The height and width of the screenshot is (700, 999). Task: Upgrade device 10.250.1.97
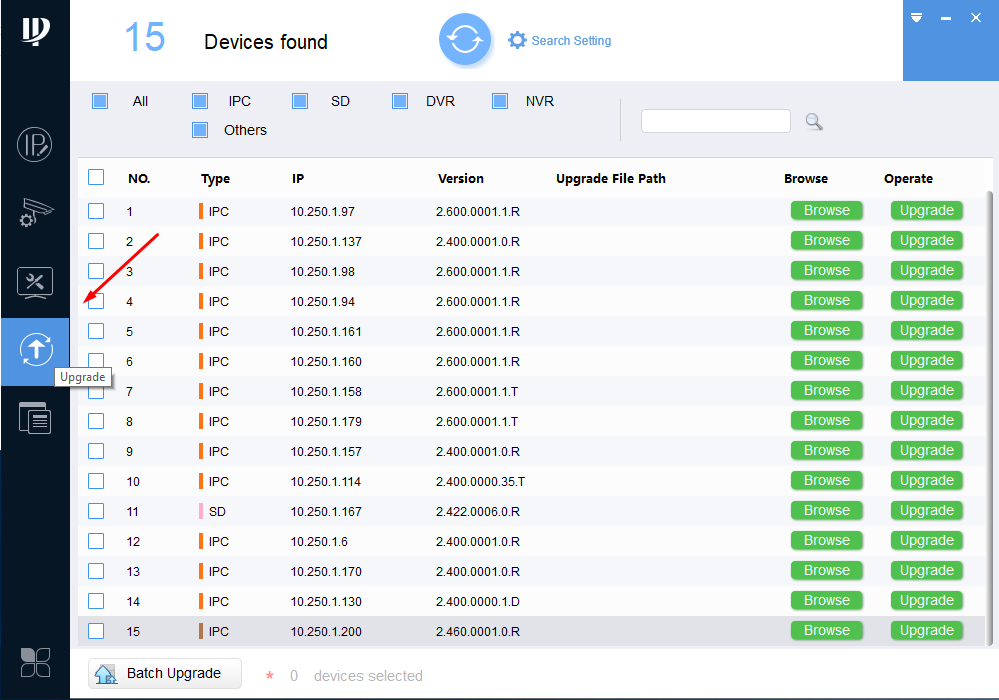926,210
